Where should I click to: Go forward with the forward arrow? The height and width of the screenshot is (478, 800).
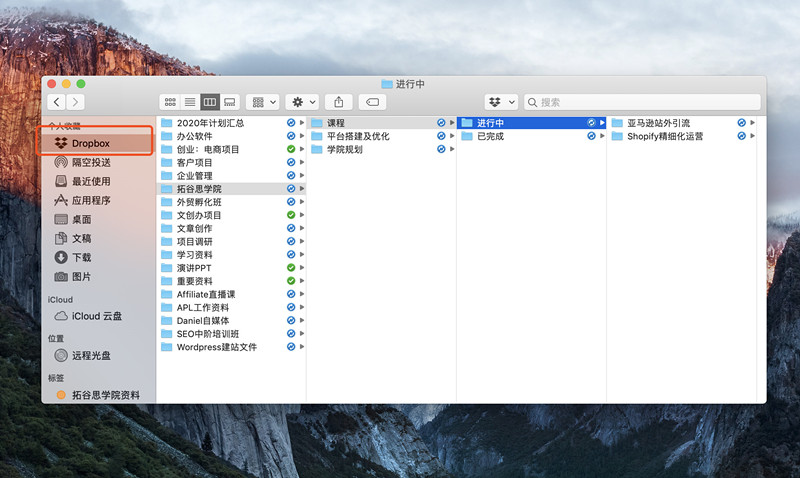pos(75,102)
